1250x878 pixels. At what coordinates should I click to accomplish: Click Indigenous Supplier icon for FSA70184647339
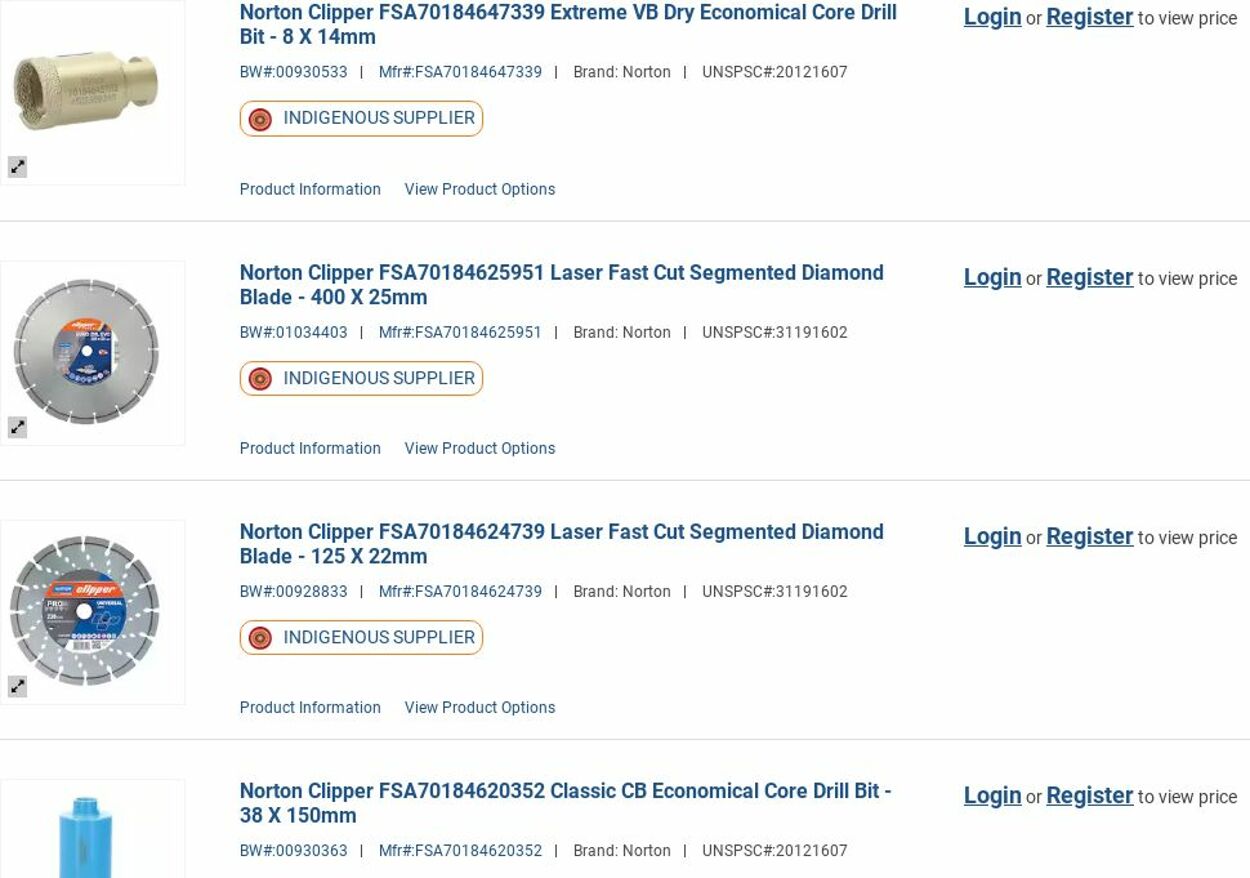point(260,119)
